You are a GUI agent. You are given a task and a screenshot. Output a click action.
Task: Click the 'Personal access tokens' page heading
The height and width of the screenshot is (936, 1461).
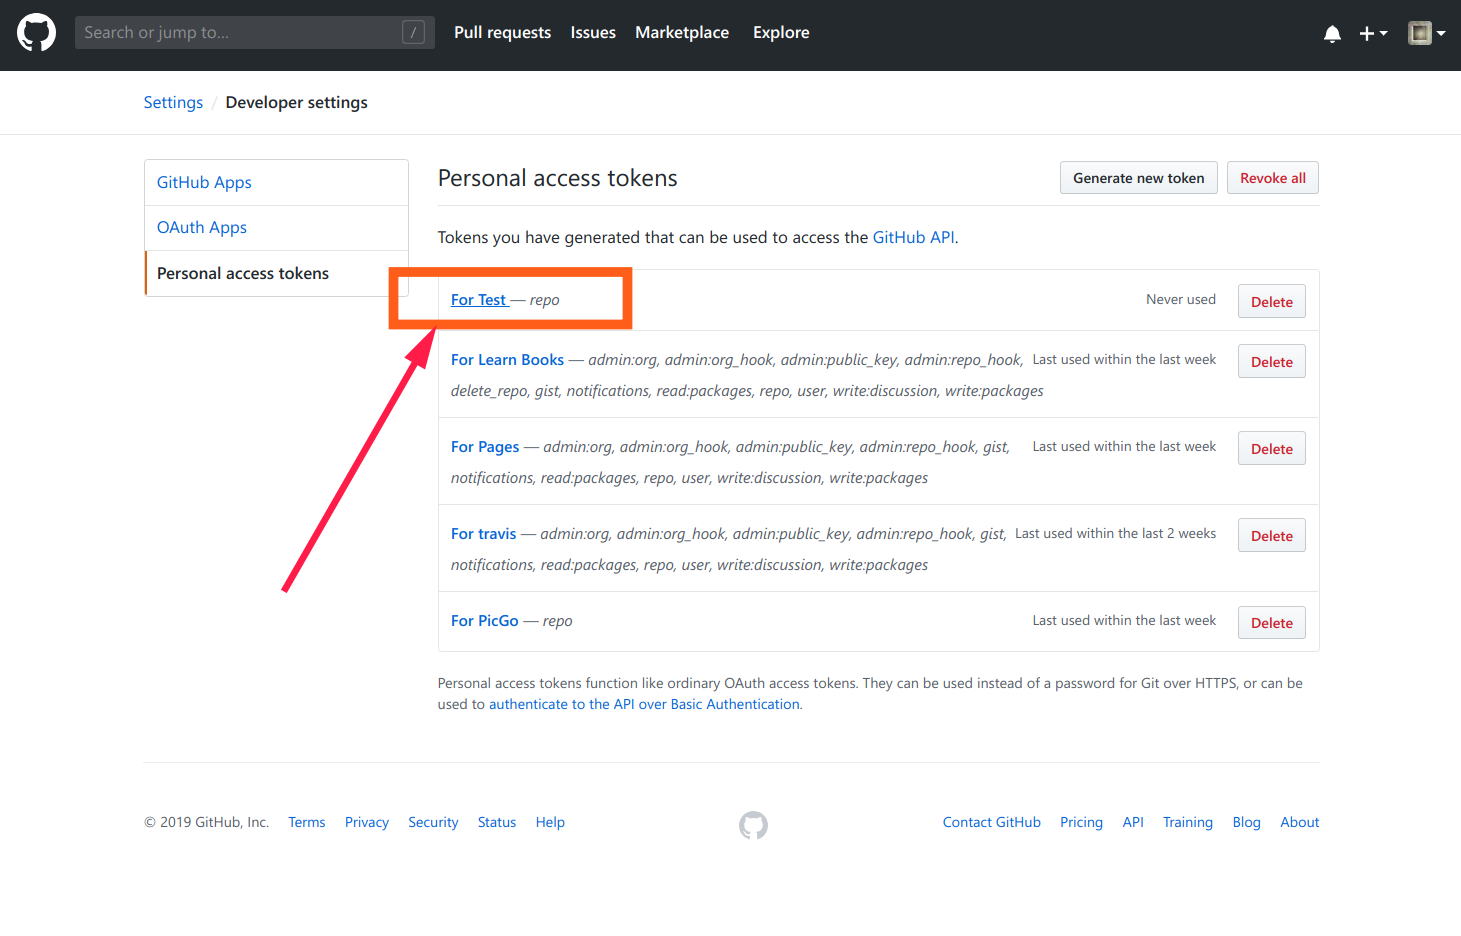point(558,178)
